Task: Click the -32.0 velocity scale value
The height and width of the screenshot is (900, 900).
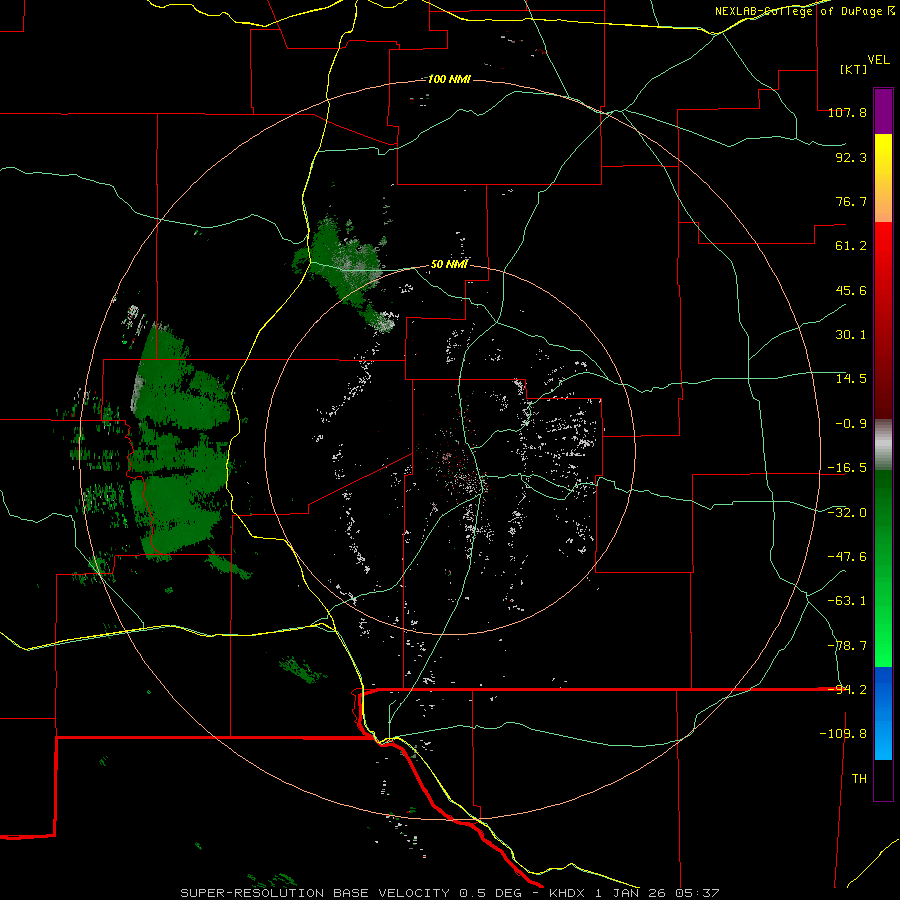Action: coord(847,513)
